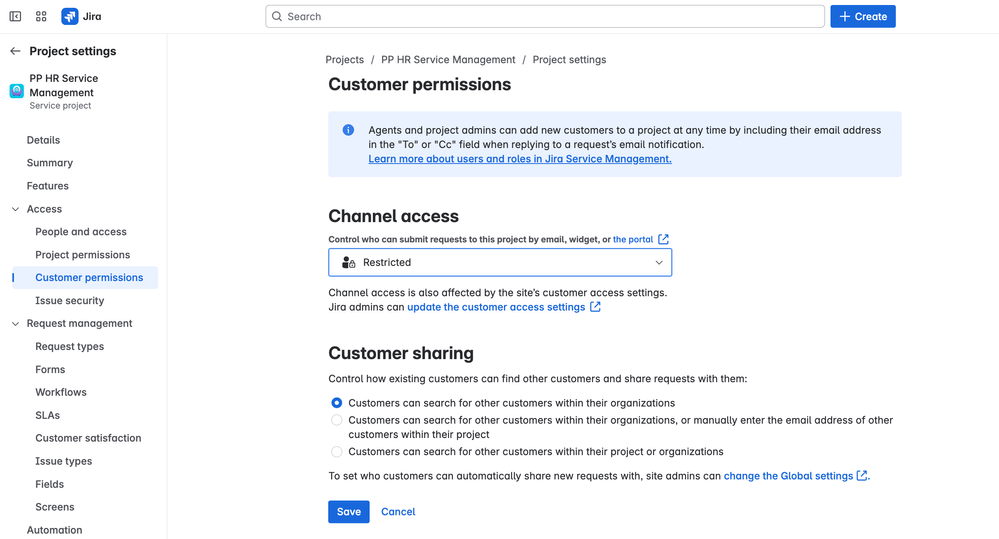
Task: Click the Search input field
Action: click(545, 16)
